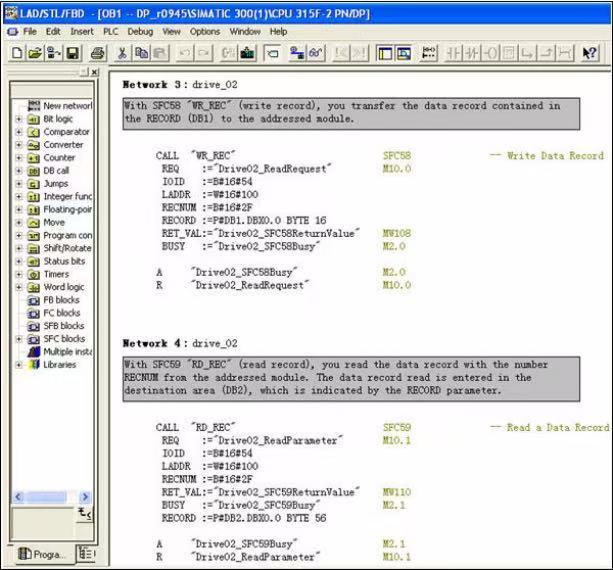
Task: Click the context Help arrow icon
Action: pyautogui.click(x=589, y=52)
